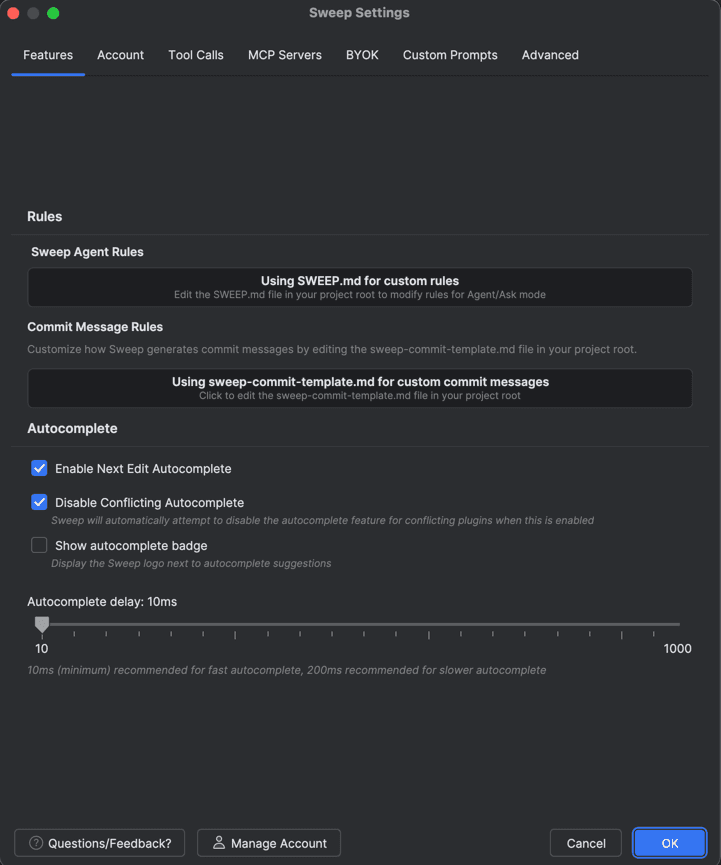Switch to the Custom Prompts tab
The height and width of the screenshot is (865, 721).
(450, 55)
